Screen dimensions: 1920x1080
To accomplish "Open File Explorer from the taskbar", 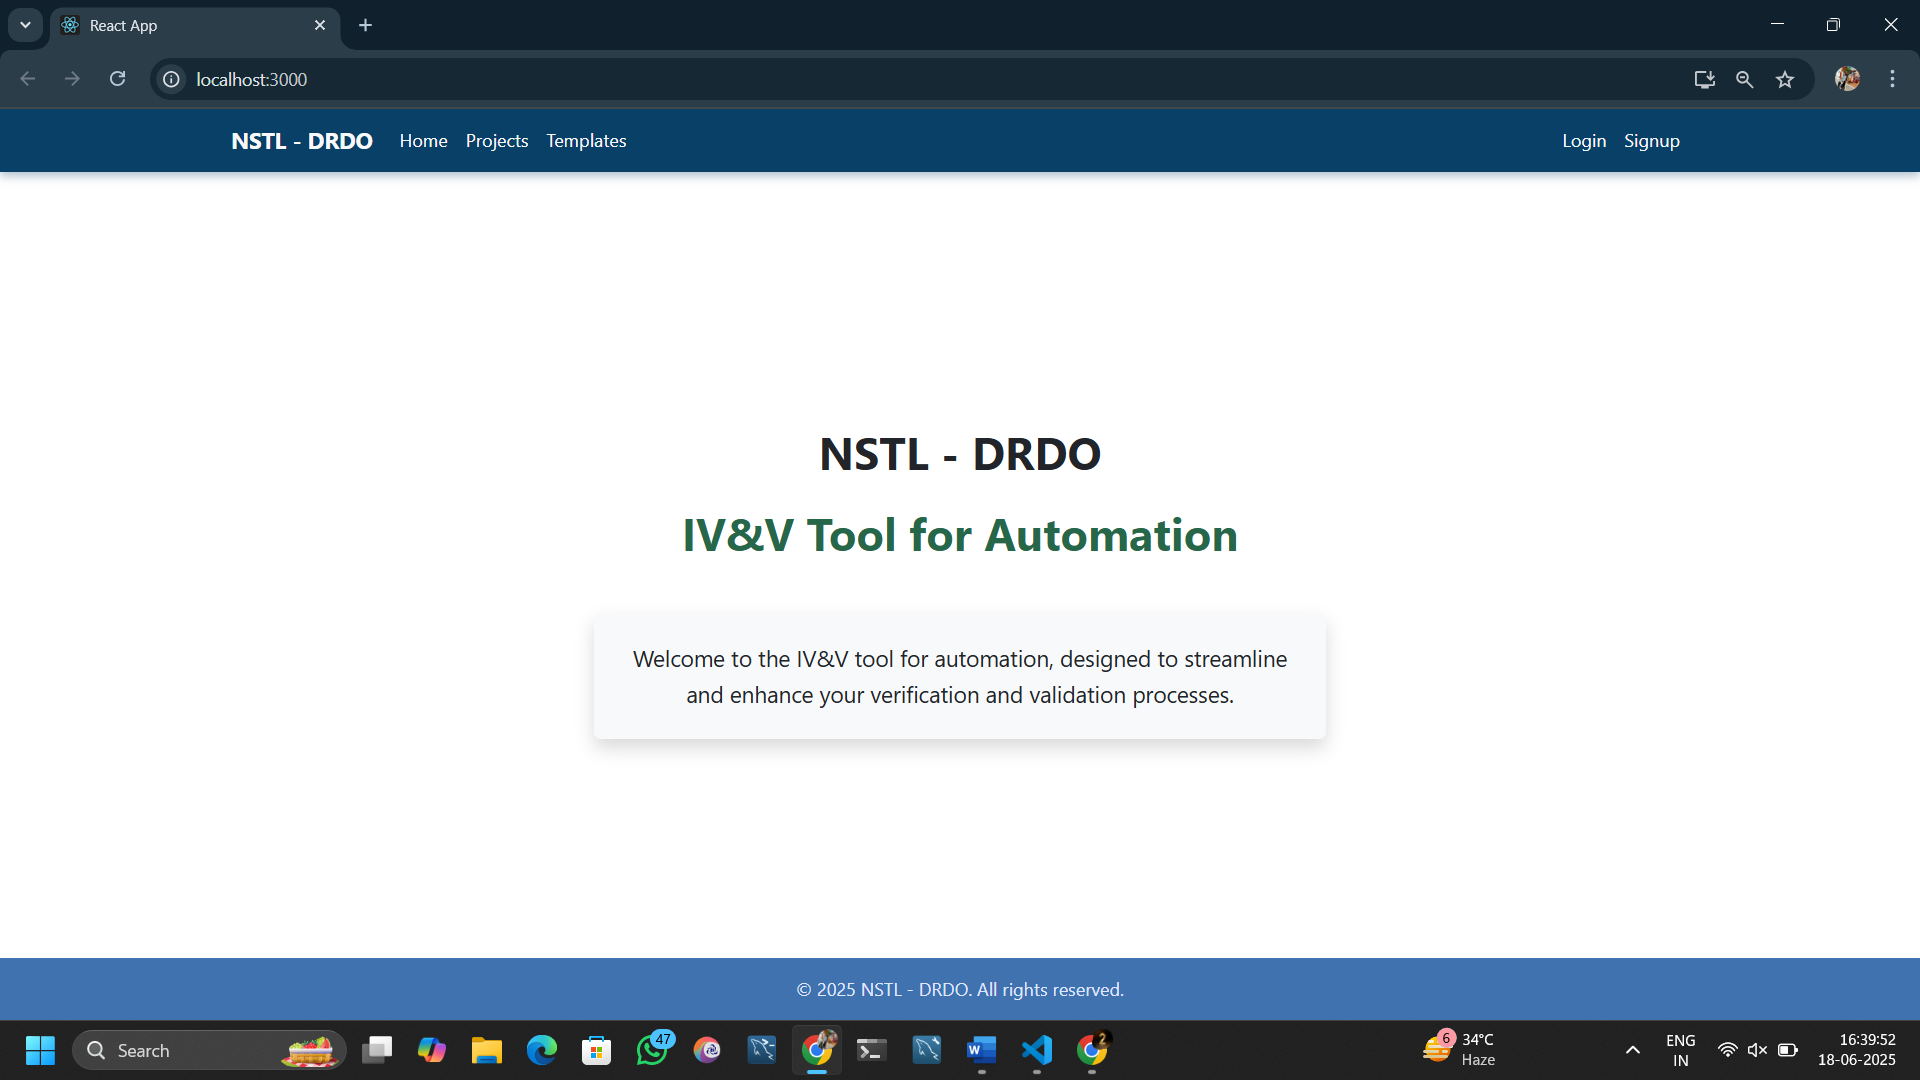I will 487,1050.
